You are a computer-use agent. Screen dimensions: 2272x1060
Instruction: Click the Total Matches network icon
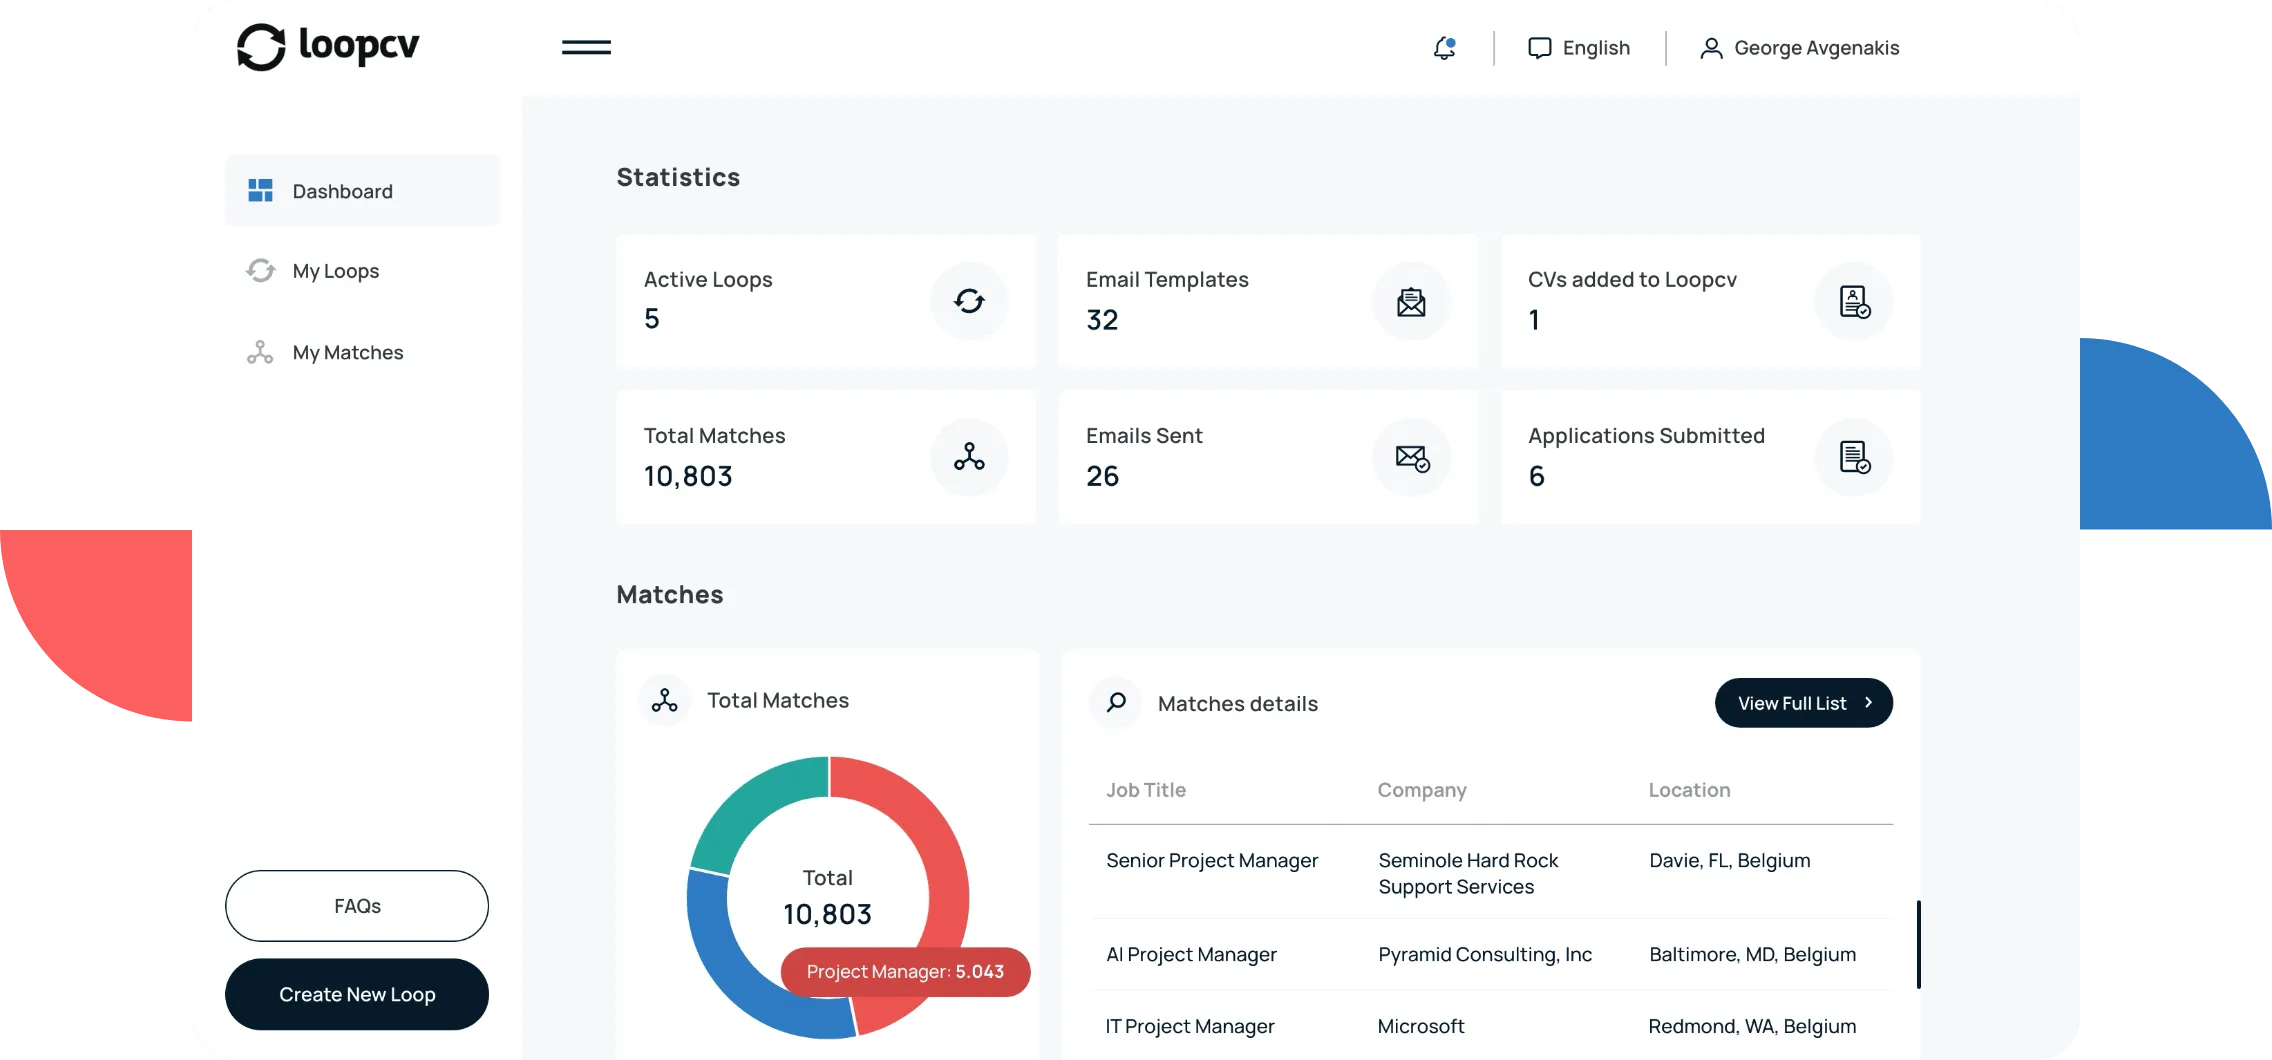tap(969, 457)
